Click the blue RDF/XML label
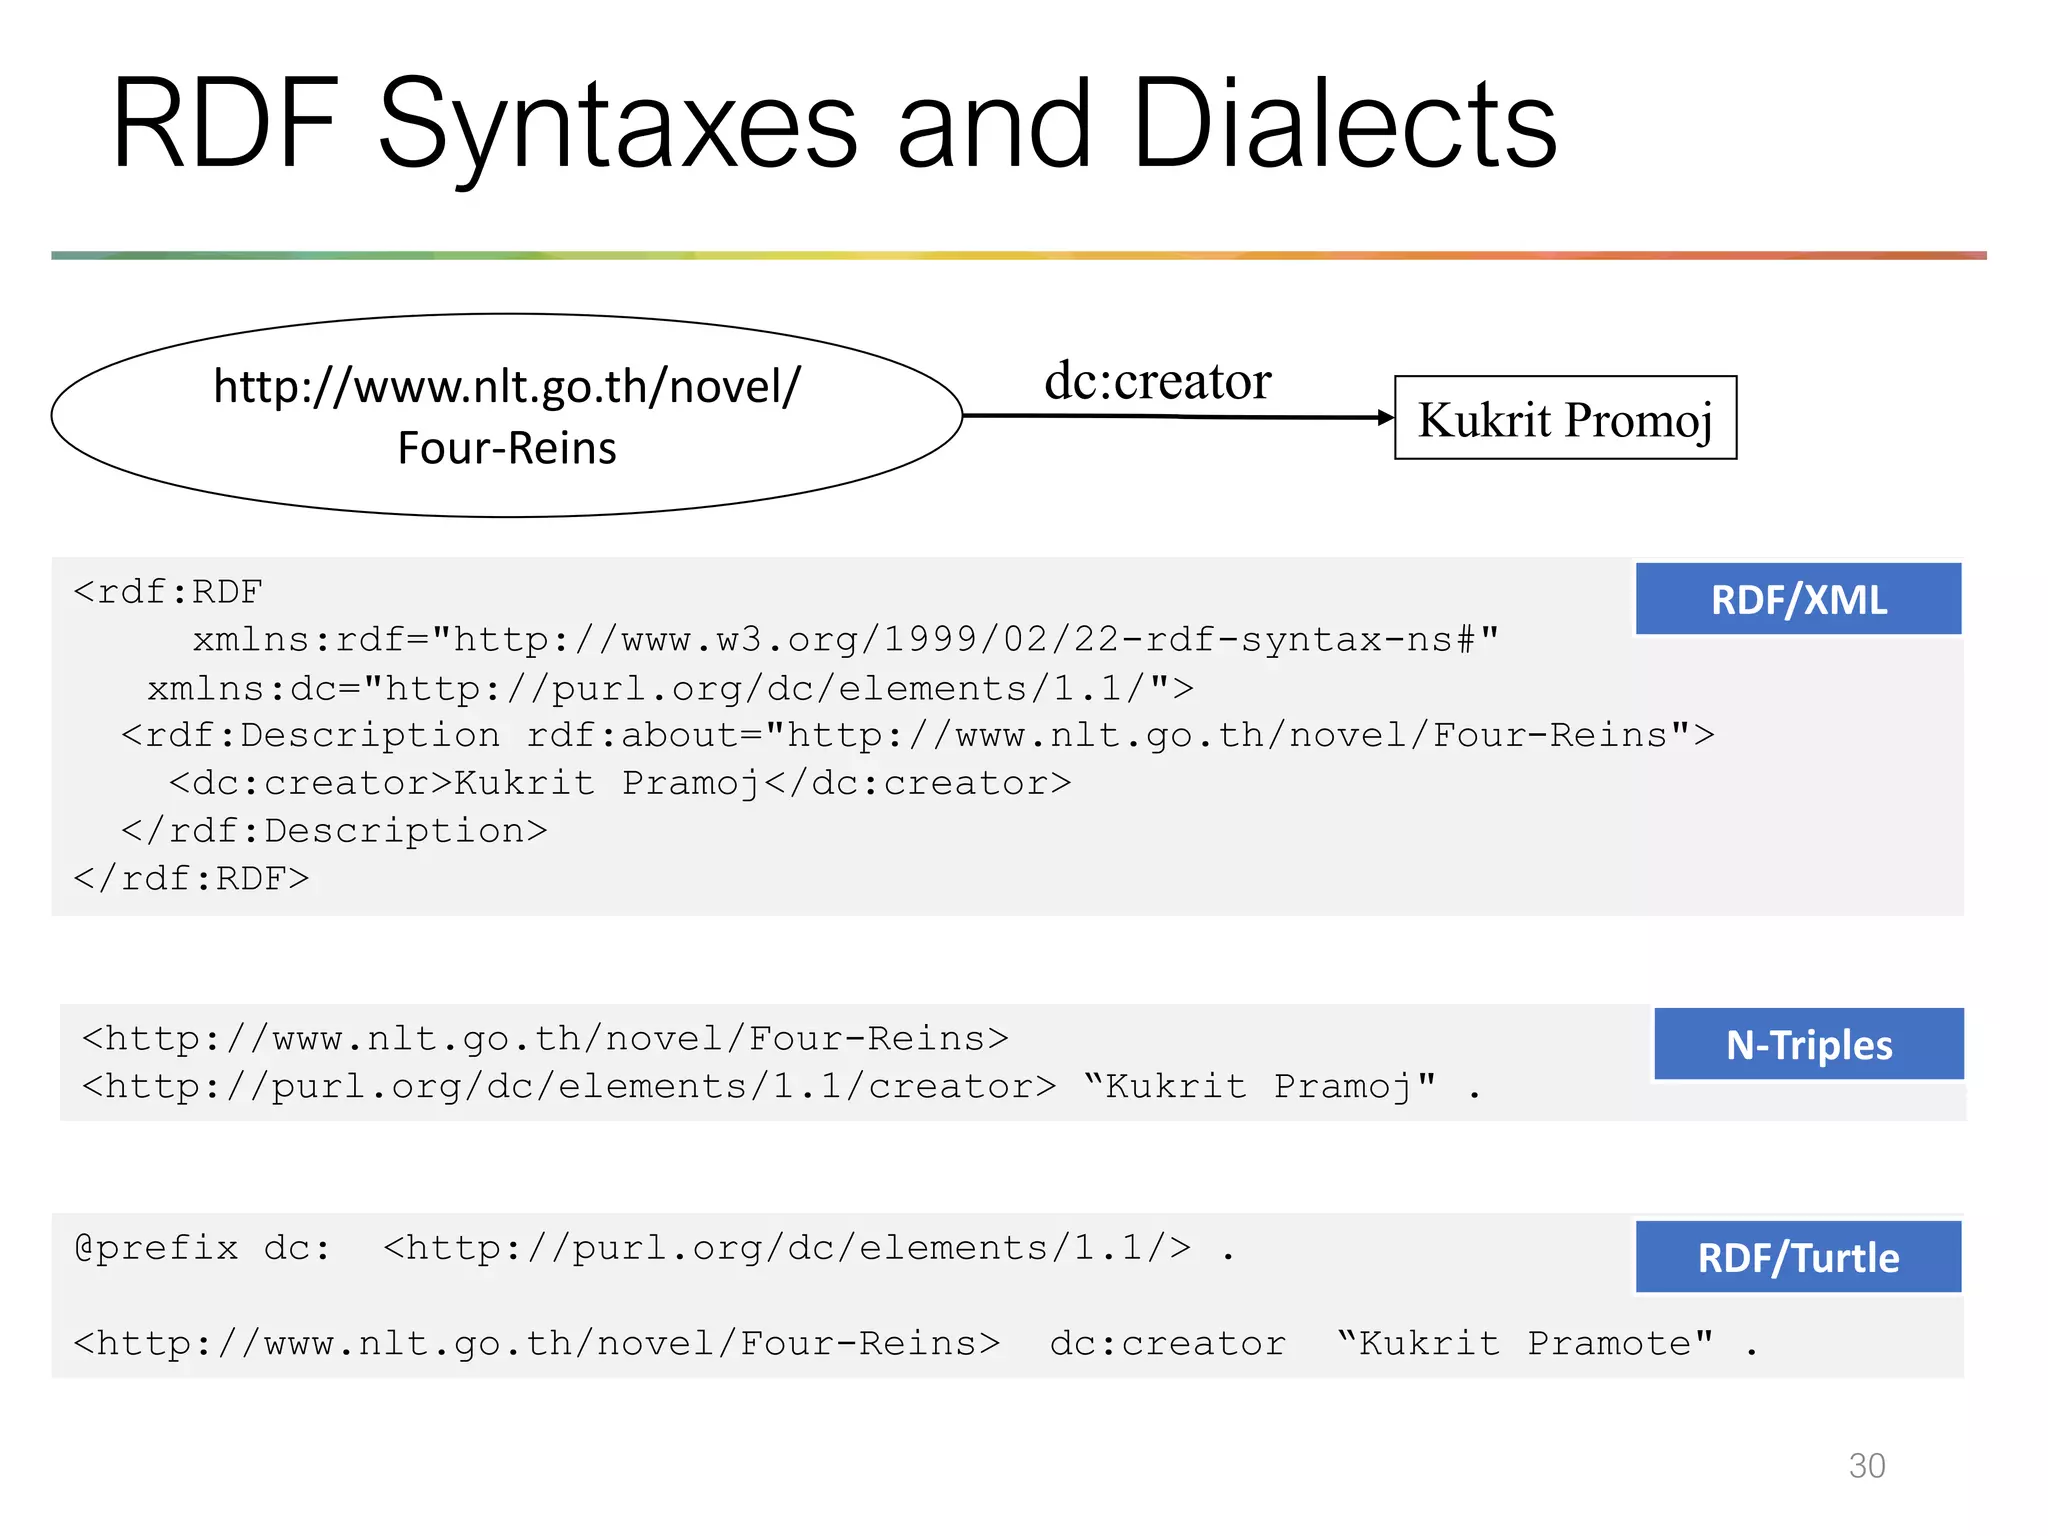 (1799, 599)
